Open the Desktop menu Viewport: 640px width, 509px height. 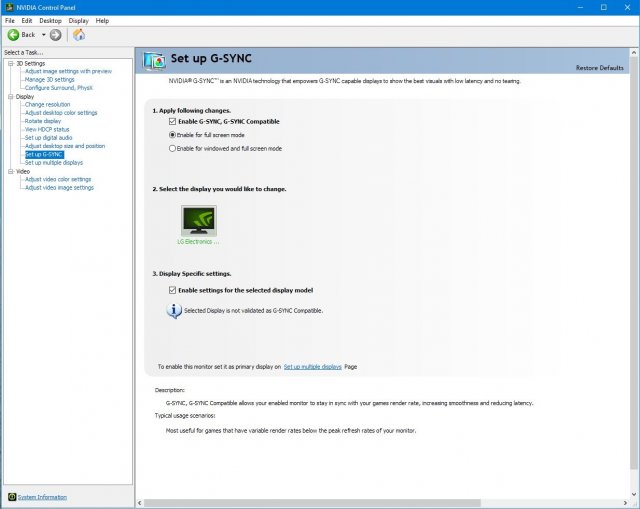click(x=49, y=20)
